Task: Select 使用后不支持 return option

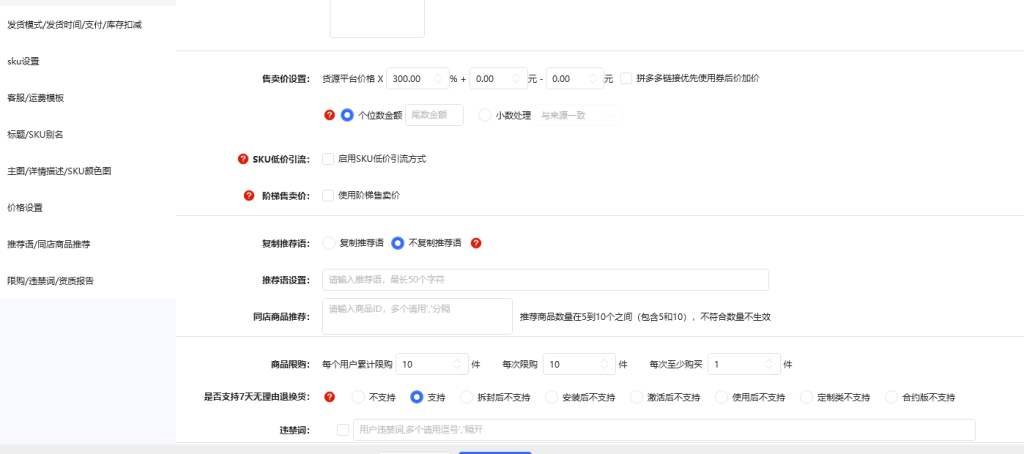Action: pos(721,397)
